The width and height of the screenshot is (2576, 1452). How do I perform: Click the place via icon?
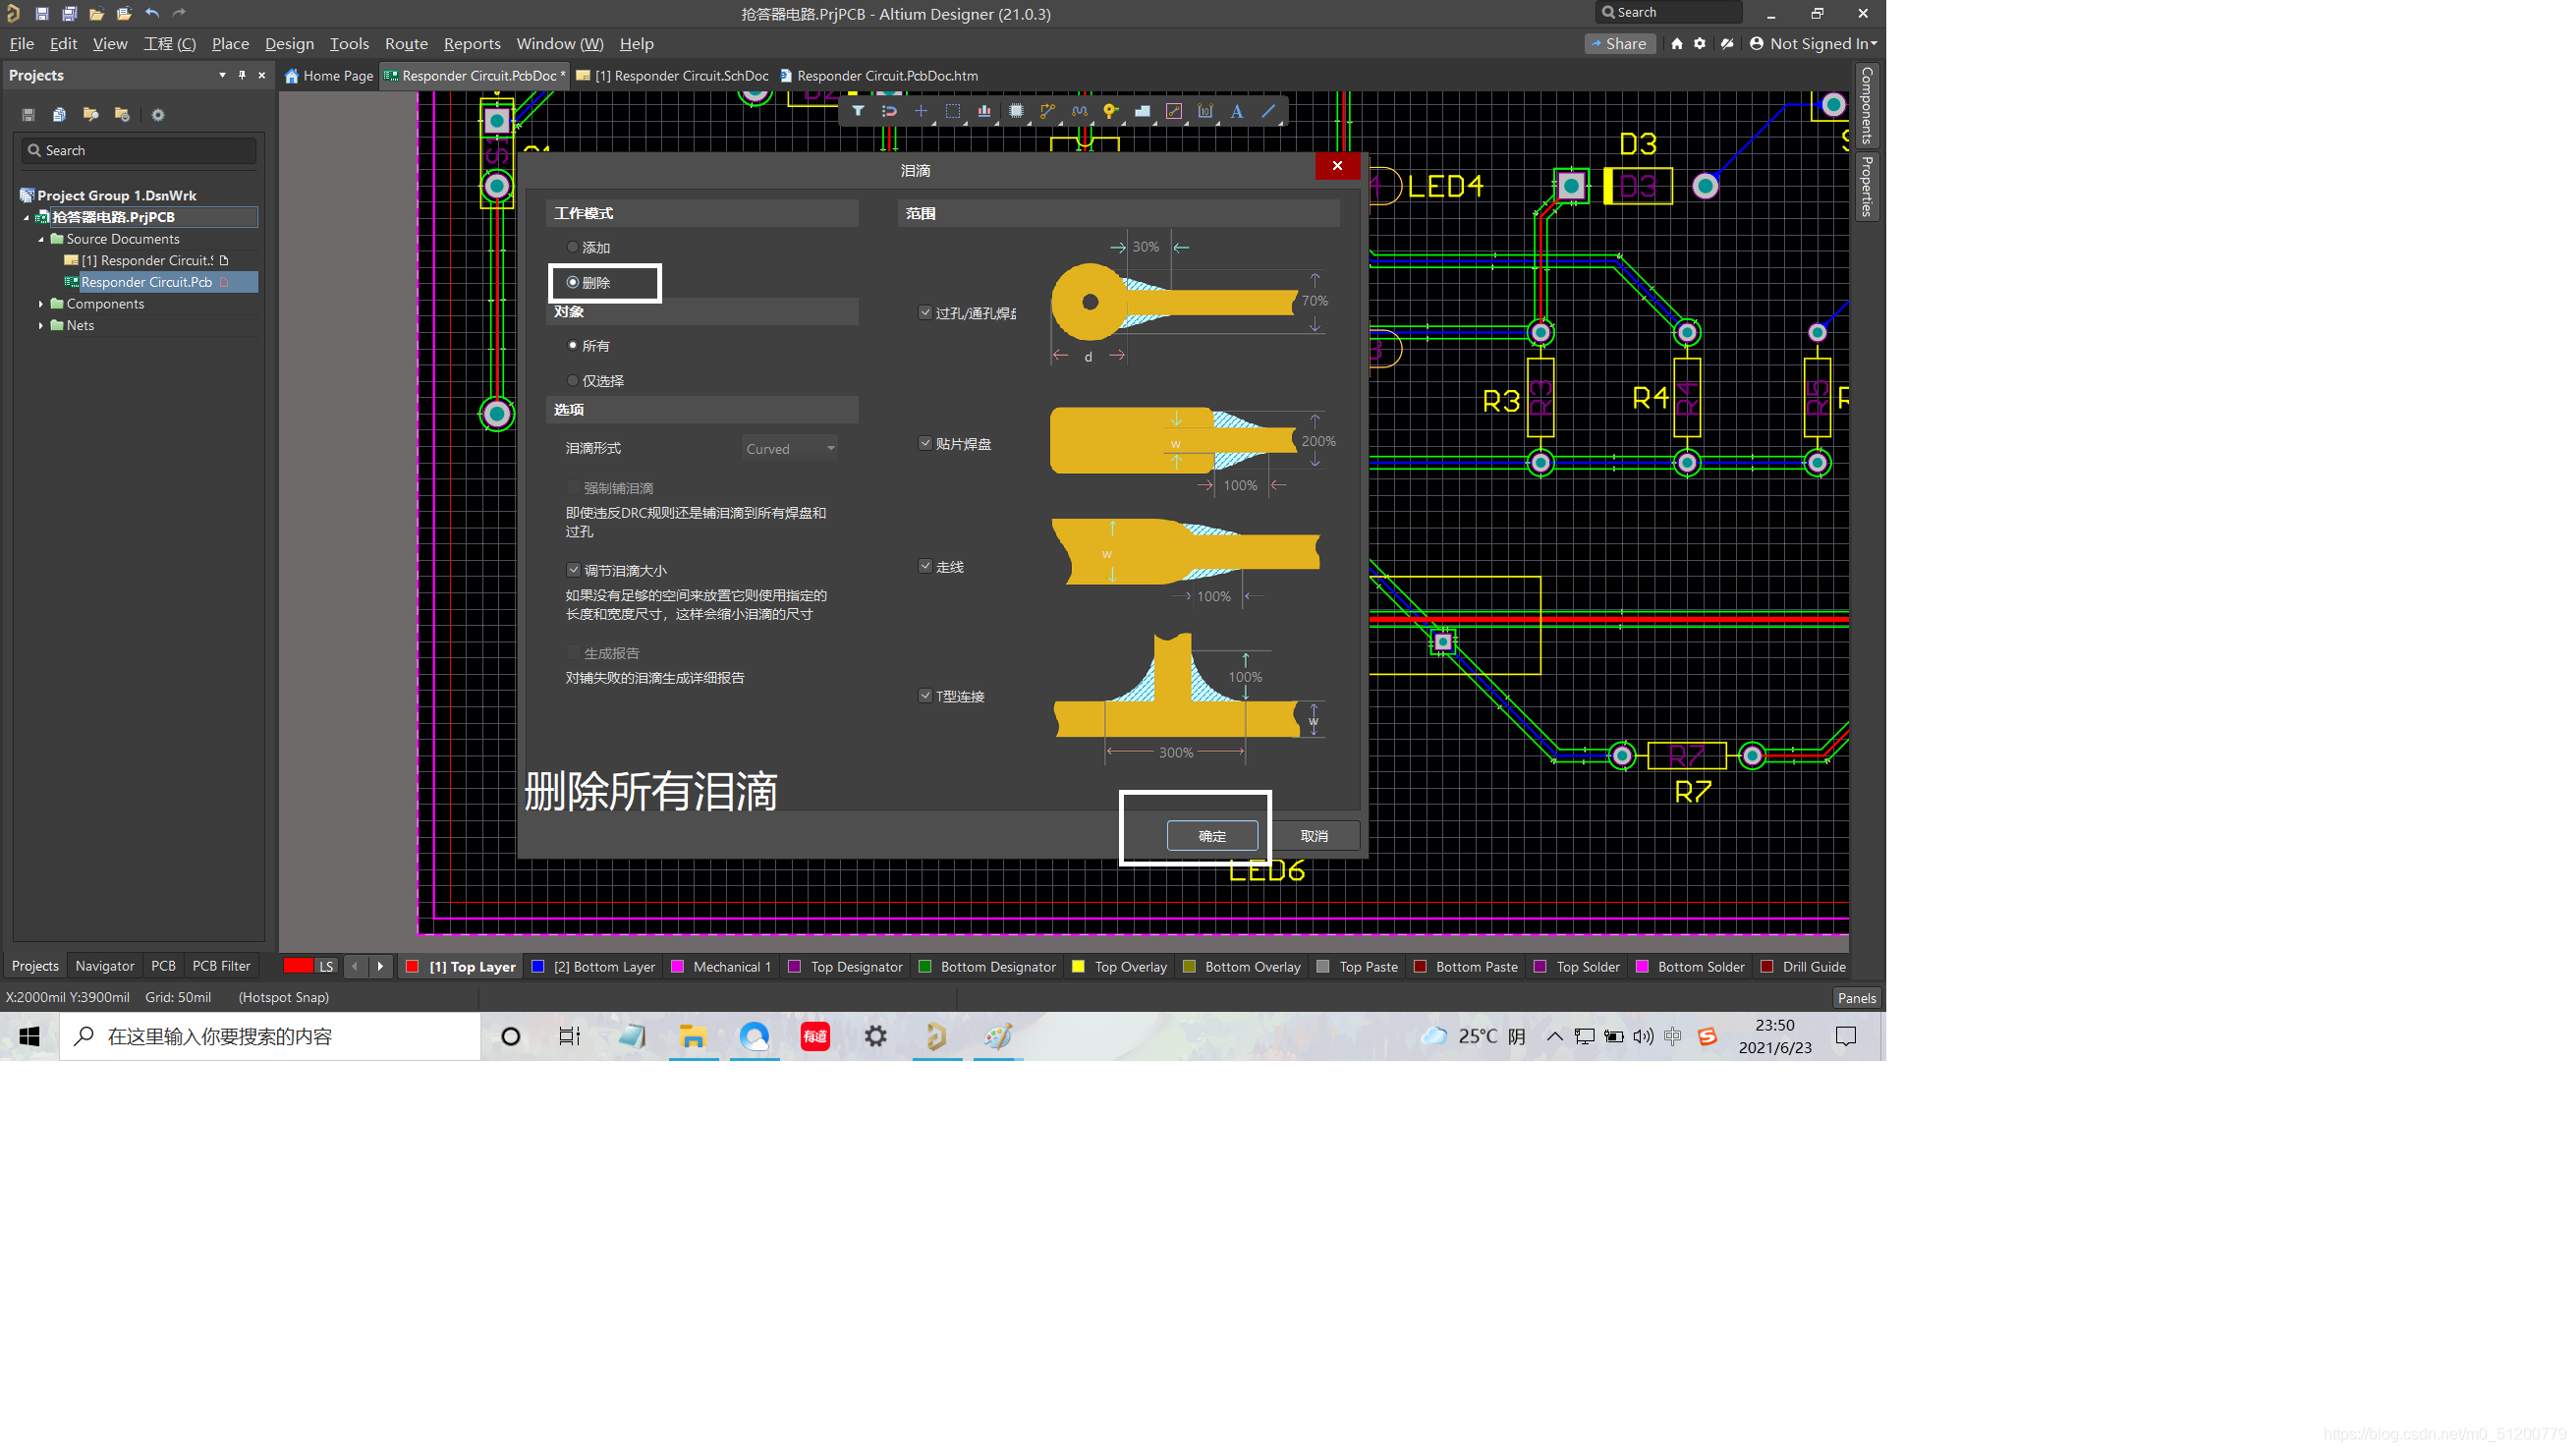click(x=1110, y=111)
